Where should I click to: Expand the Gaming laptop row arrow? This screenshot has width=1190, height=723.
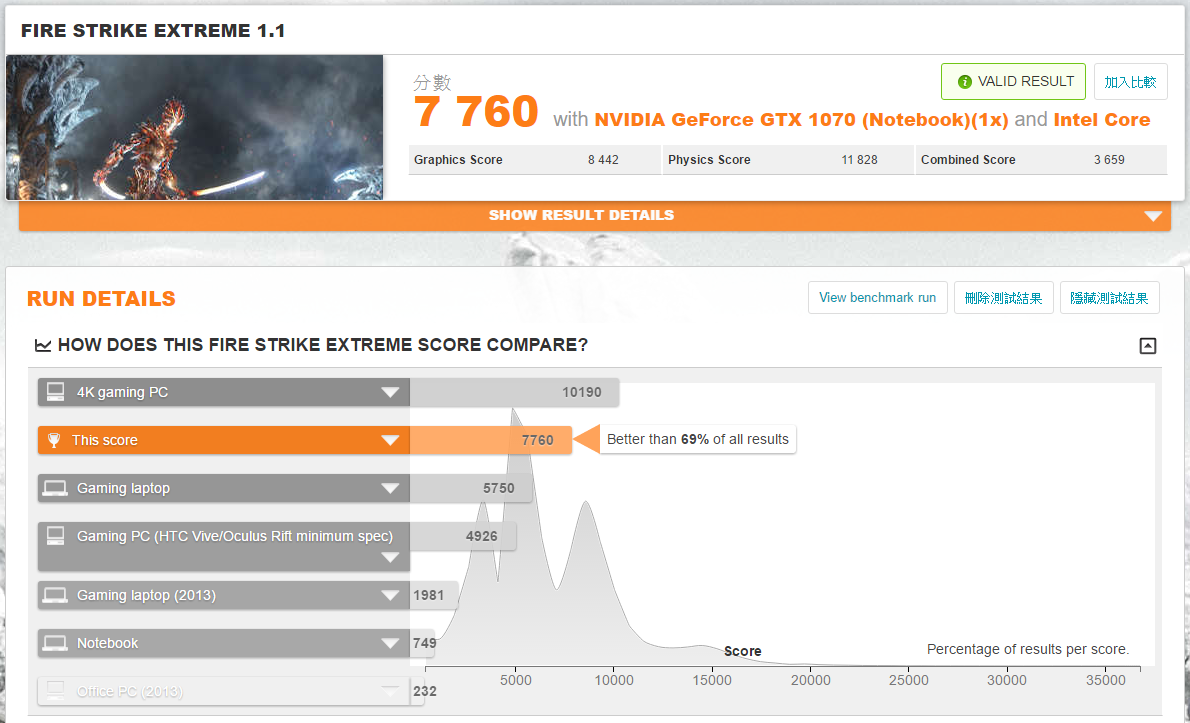tap(390, 489)
